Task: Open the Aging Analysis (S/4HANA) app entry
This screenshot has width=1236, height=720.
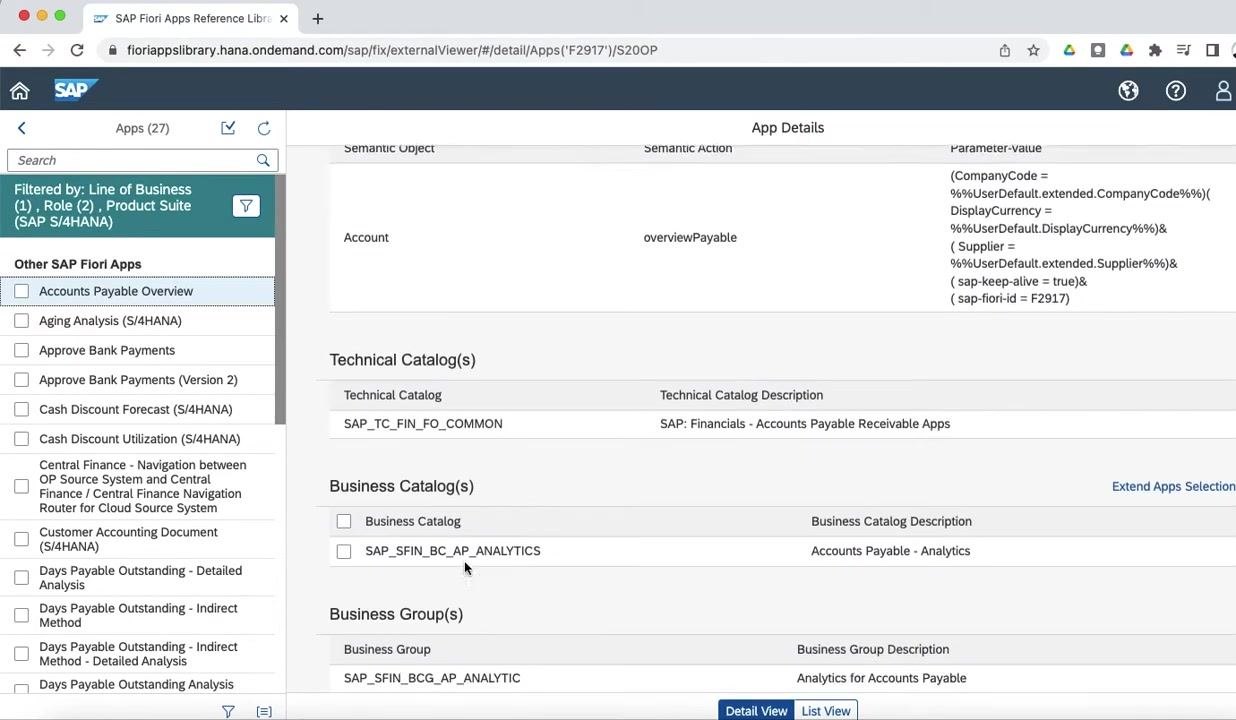Action: [x=110, y=321]
